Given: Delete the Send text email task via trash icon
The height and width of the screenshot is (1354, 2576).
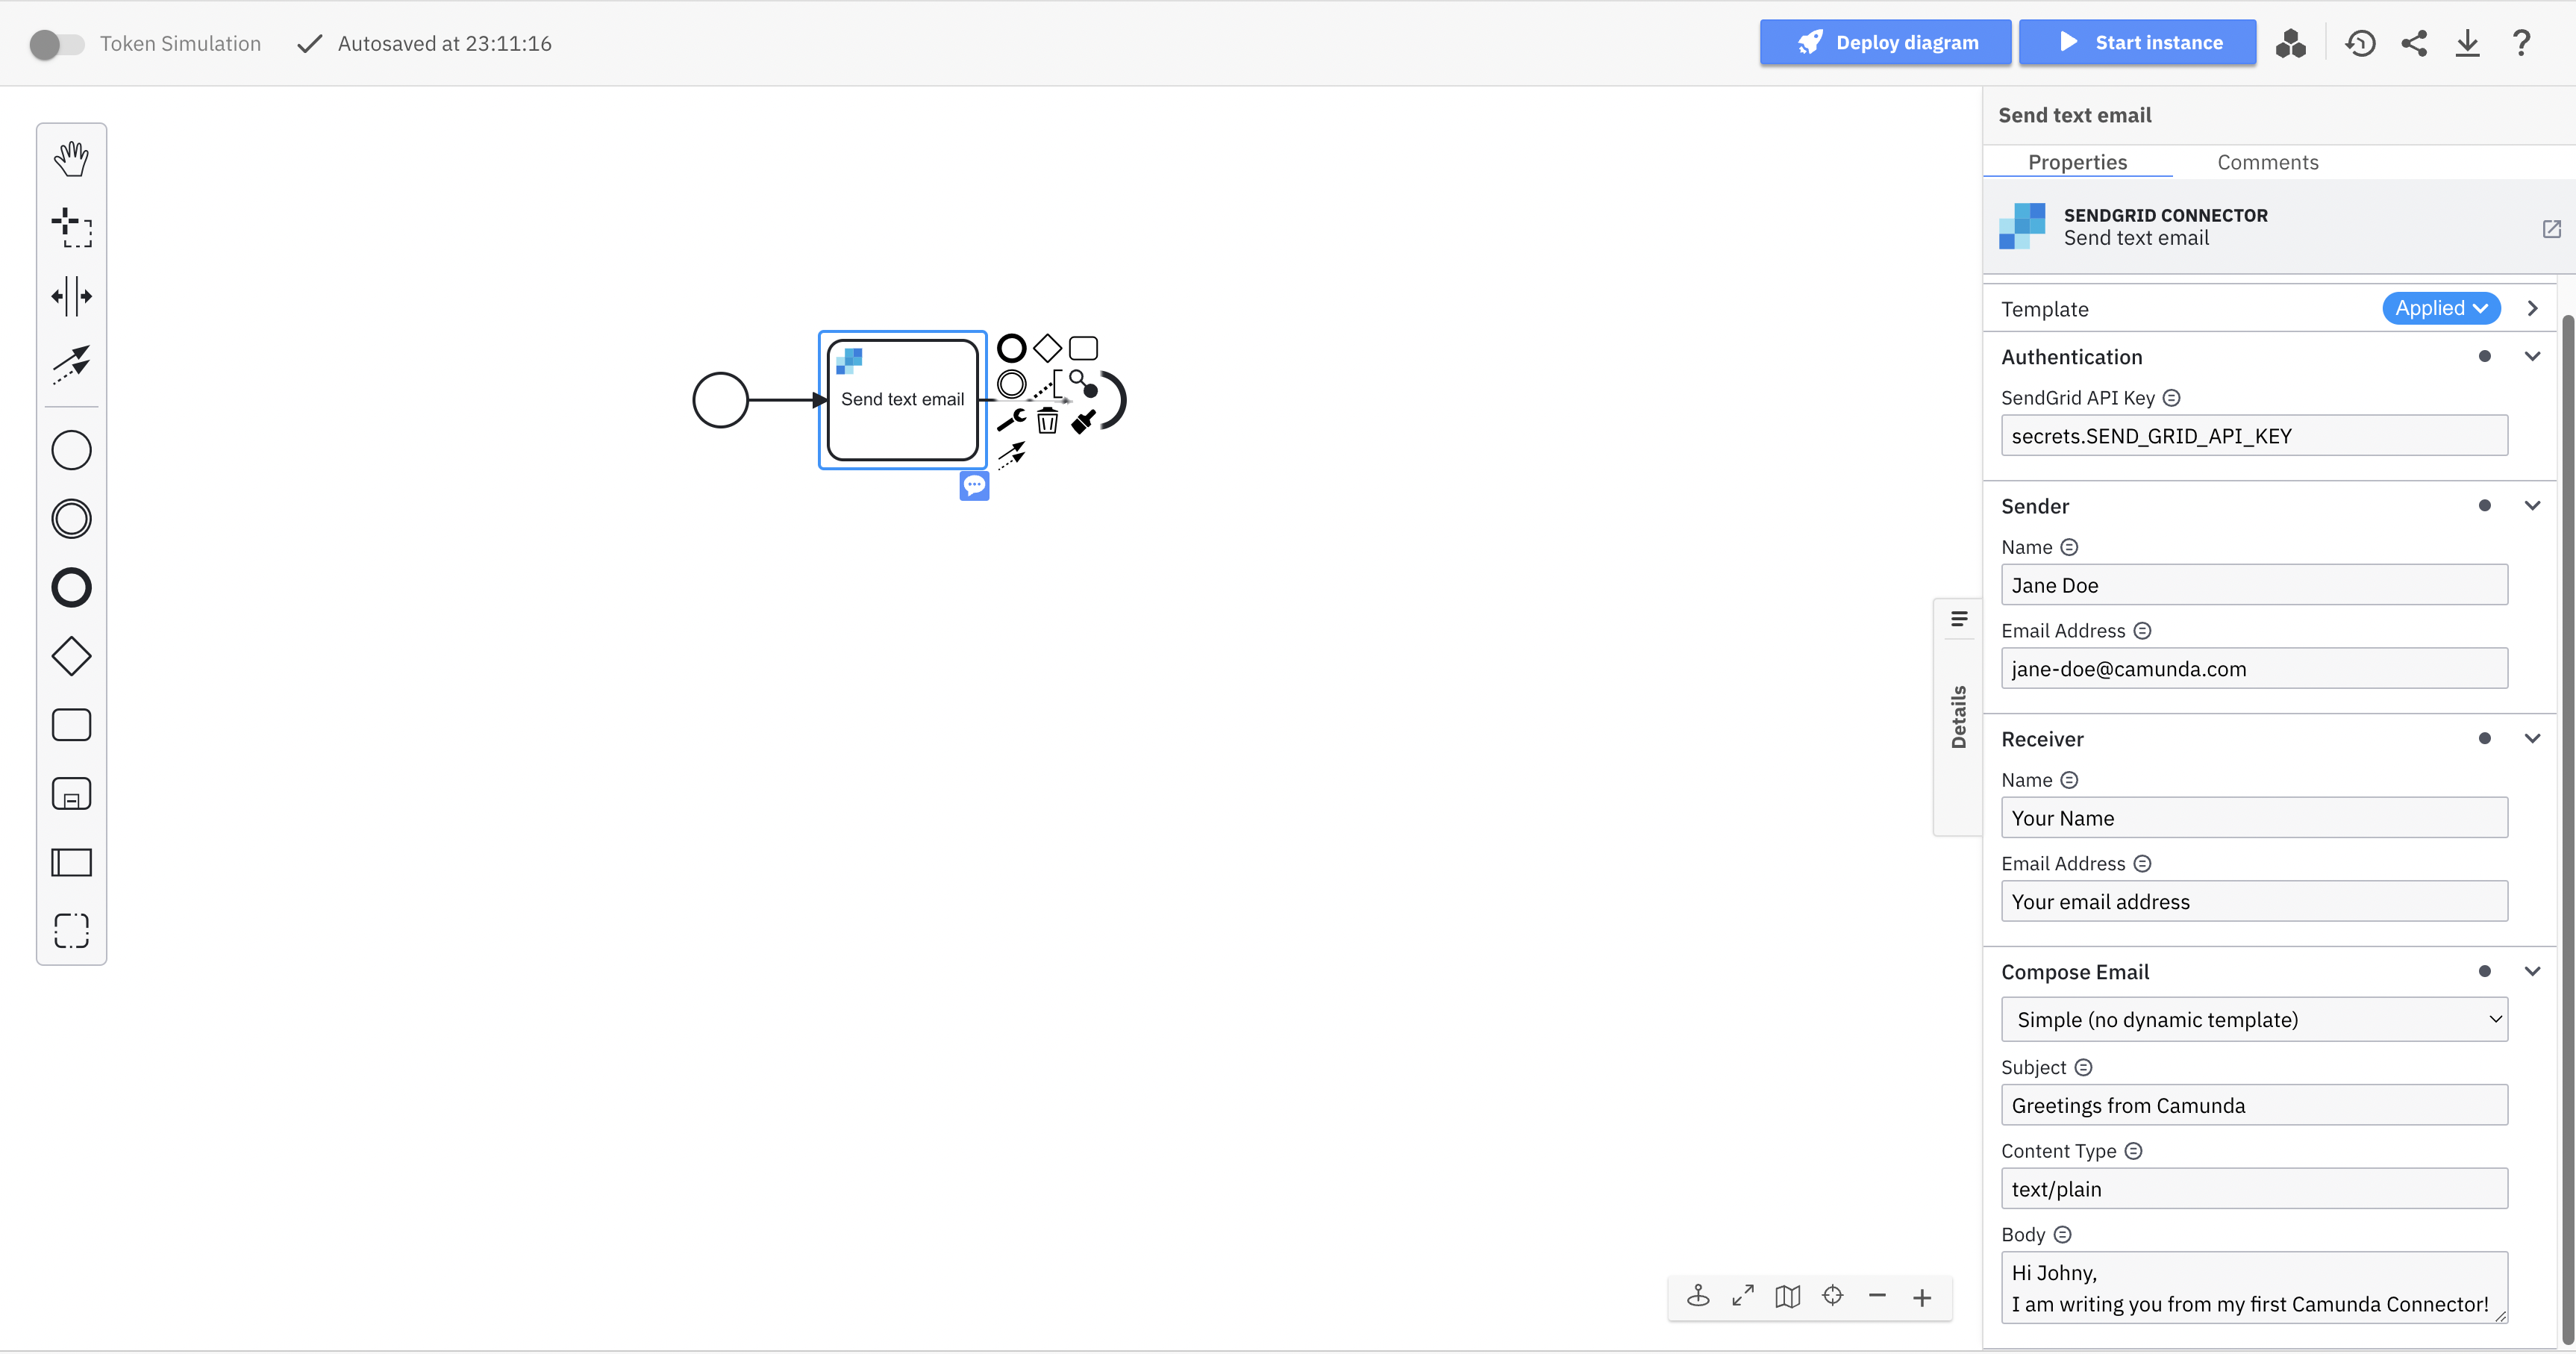Looking at the screenshot, I should 1047,421.
